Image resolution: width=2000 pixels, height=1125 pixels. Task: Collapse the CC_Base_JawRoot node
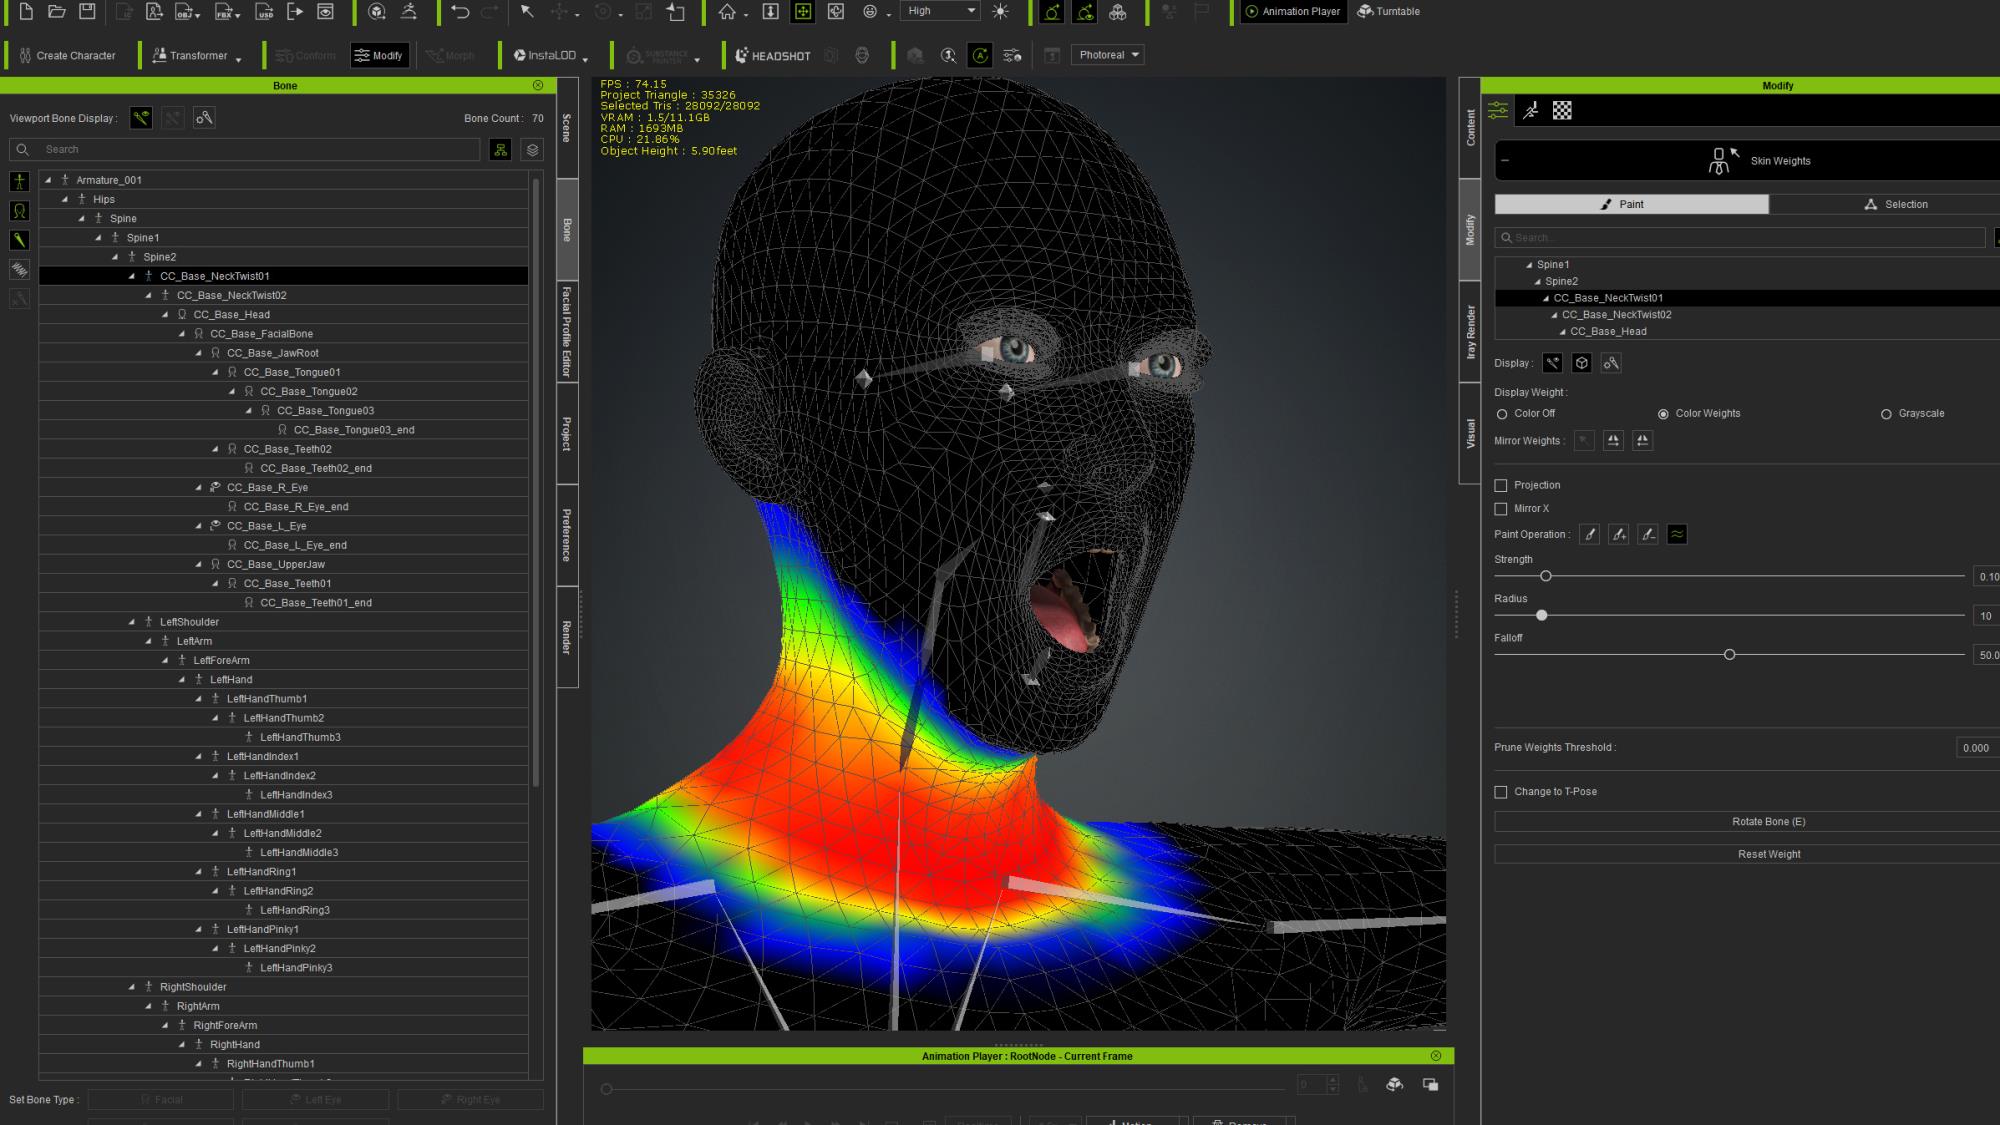(x=198, y=353)
